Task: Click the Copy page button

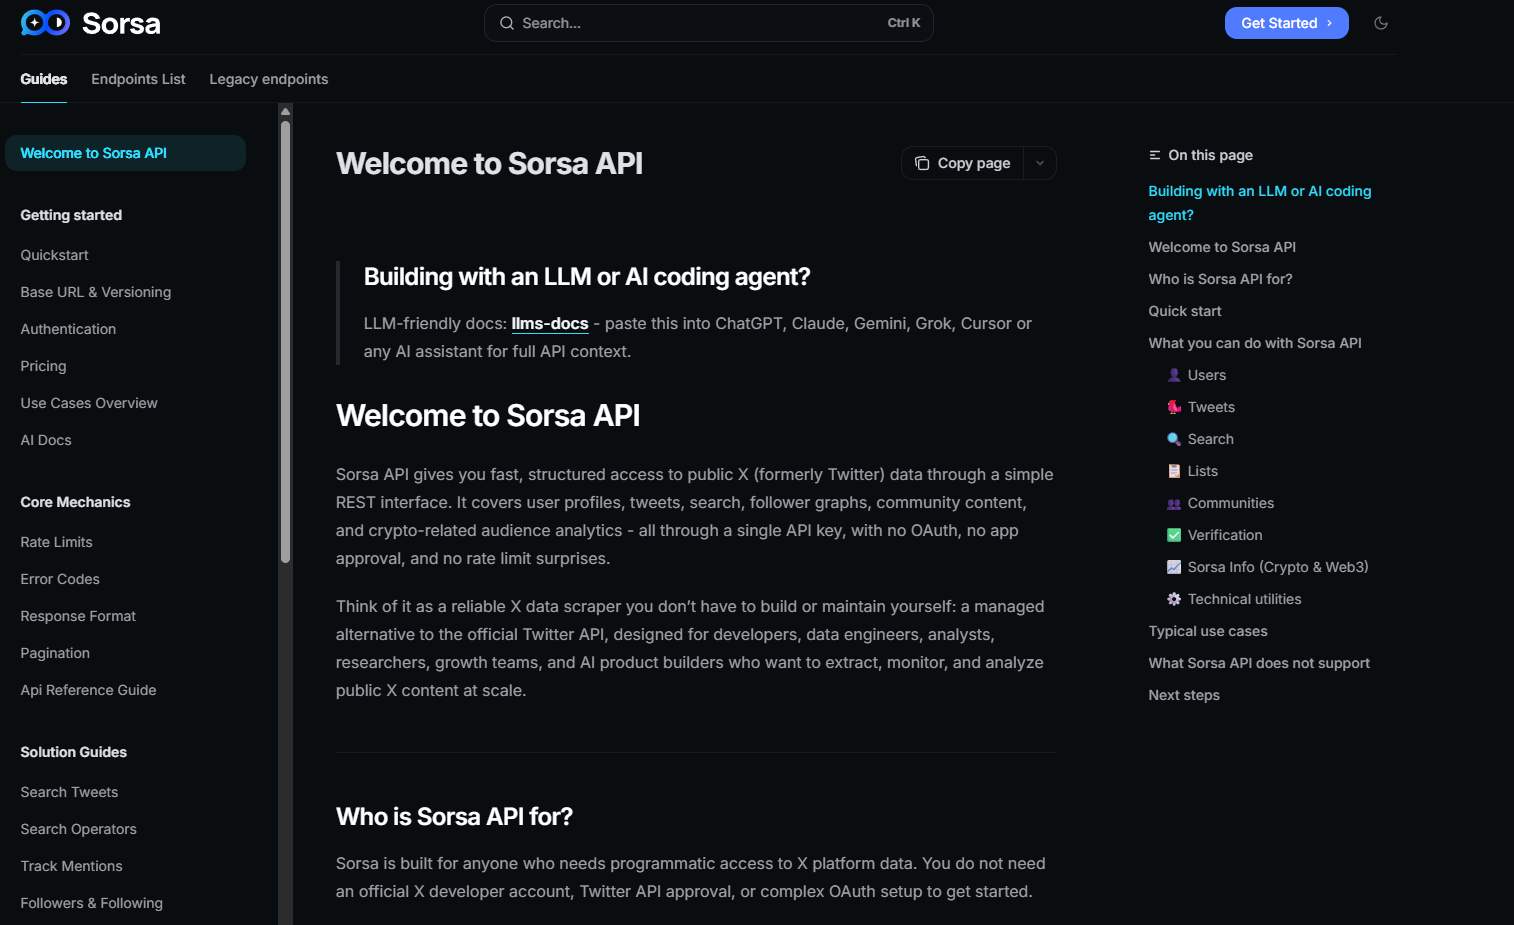Action: pyautogui.click(x=962, y=163)
